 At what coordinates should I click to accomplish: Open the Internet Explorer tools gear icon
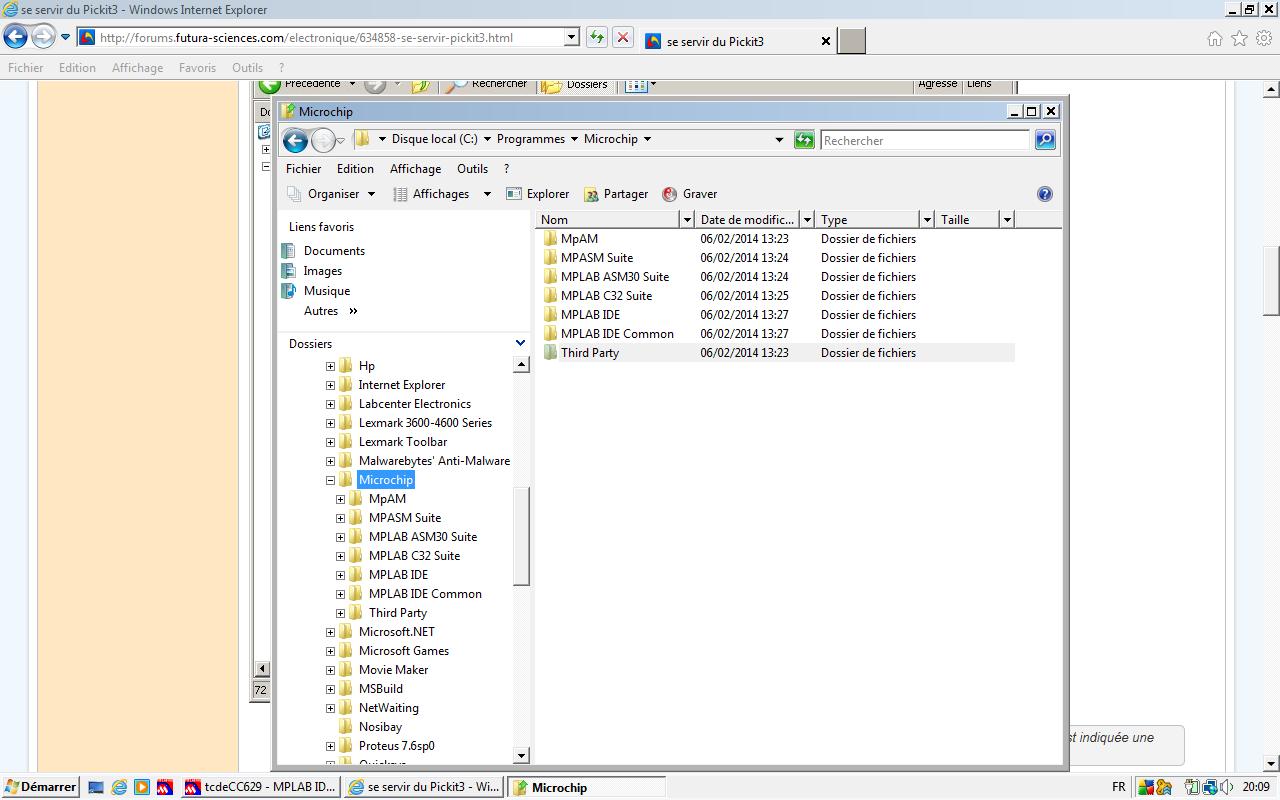point(1265,39)
